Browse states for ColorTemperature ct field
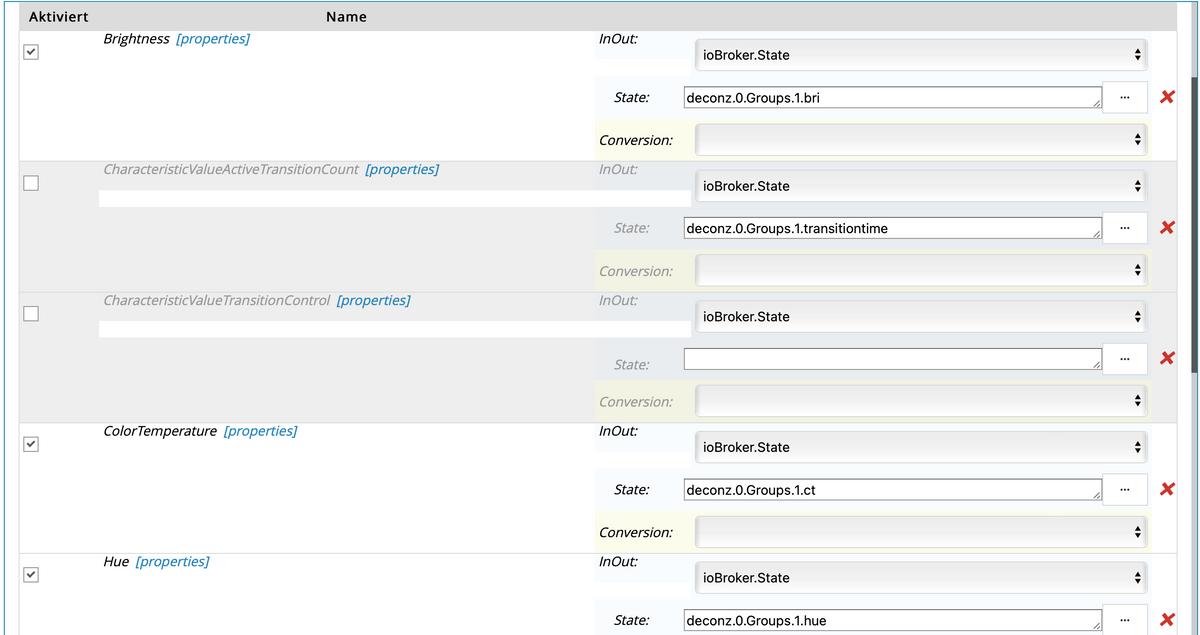The width and height of the screenshot is (1200, 635). pyautogui.click(x=1125, y=490)
